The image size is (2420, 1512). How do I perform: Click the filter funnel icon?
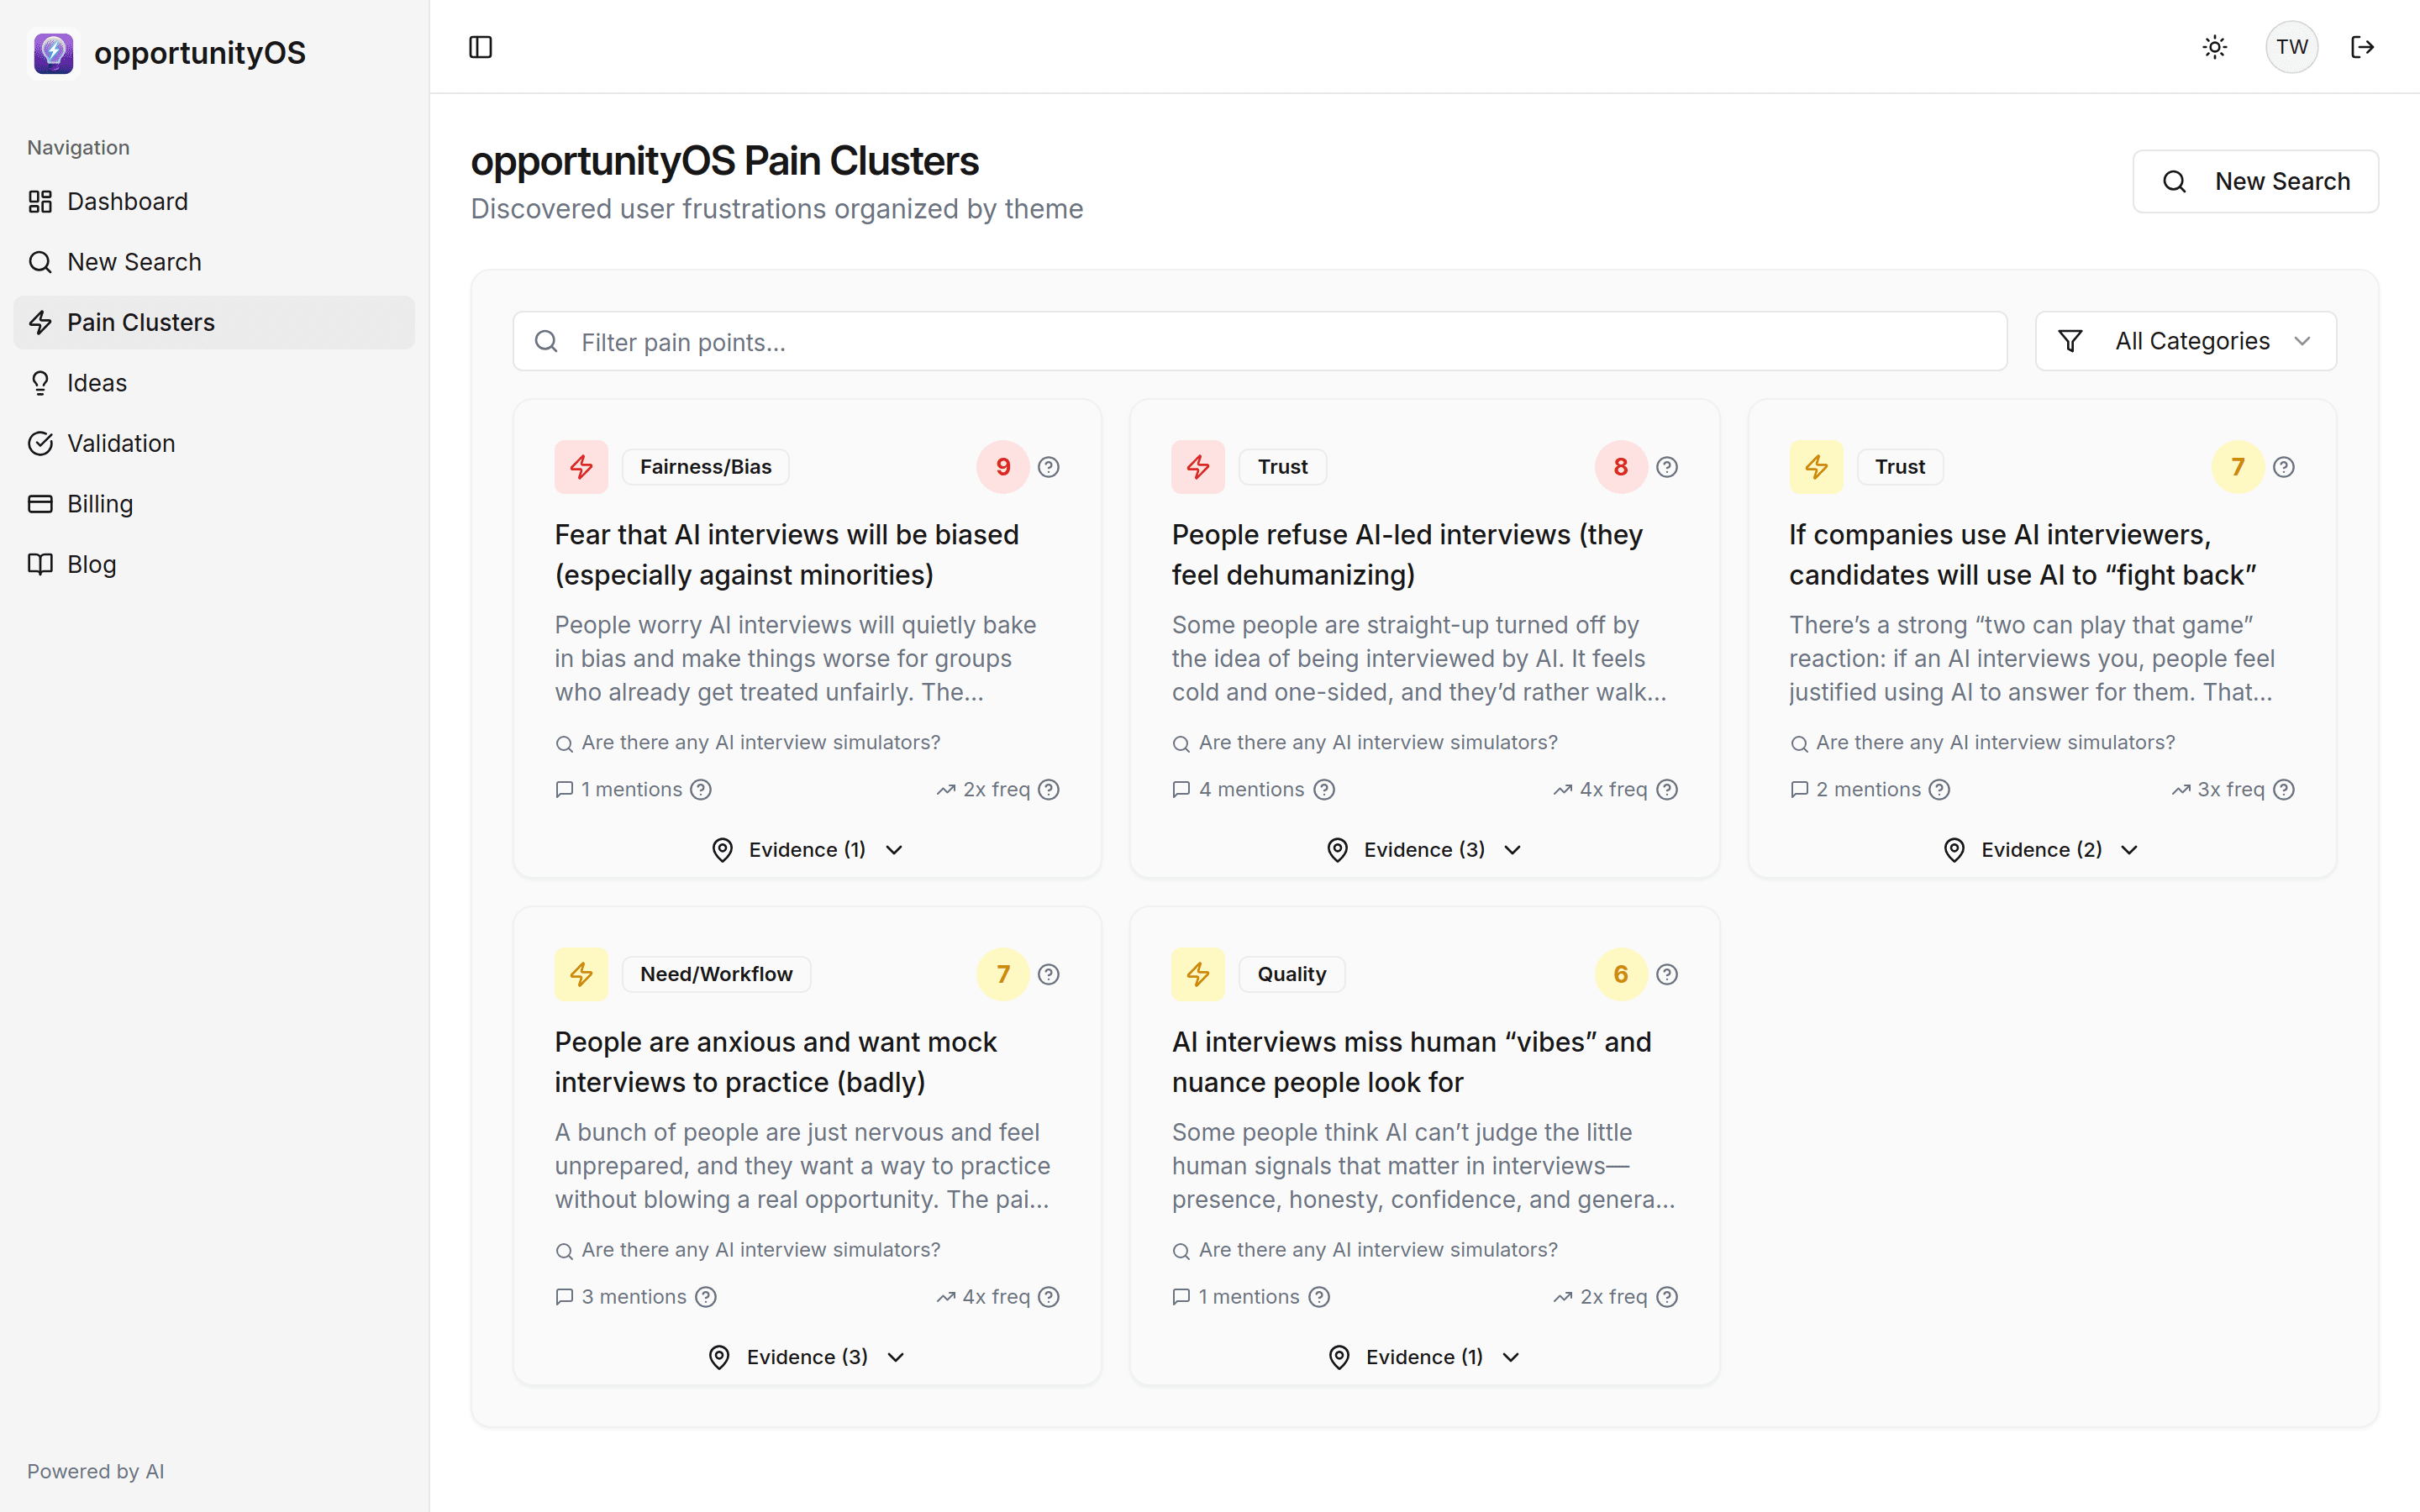click(x=2071, y=340)
